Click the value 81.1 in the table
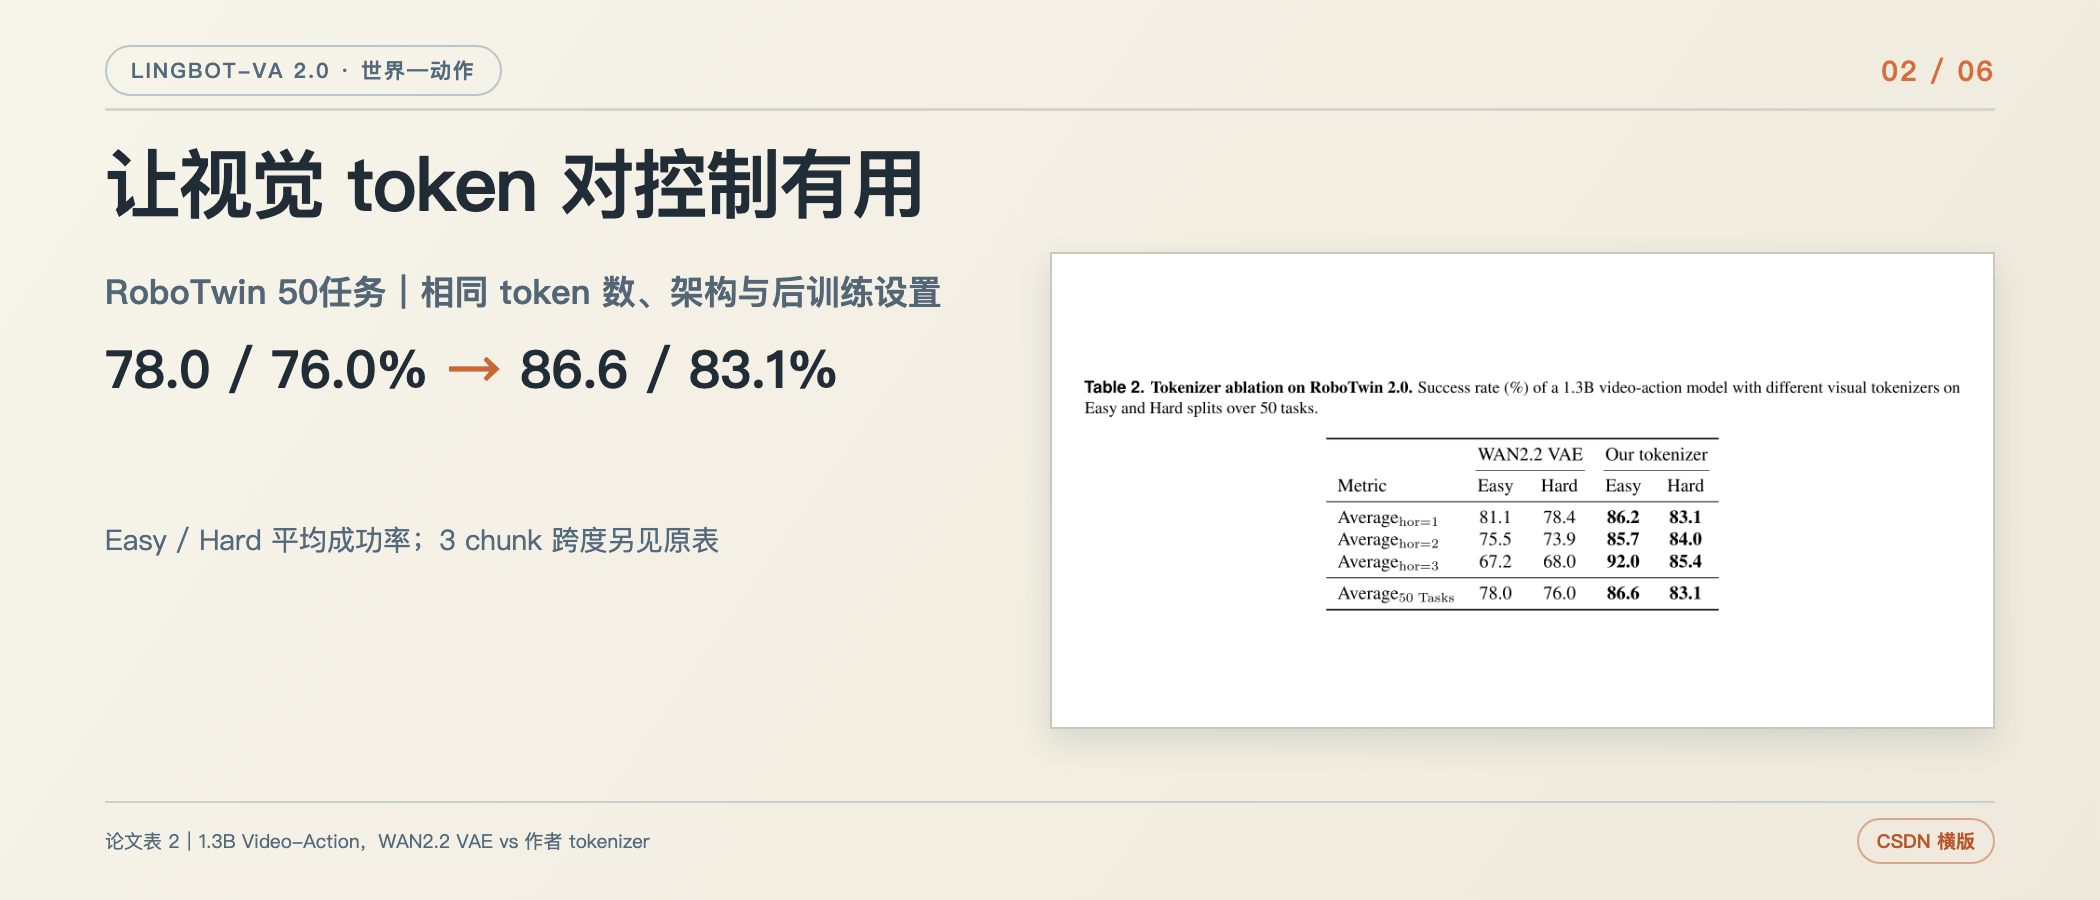Image resolution: width=2100 pixels, height=900 pixels. [1495, 517]
